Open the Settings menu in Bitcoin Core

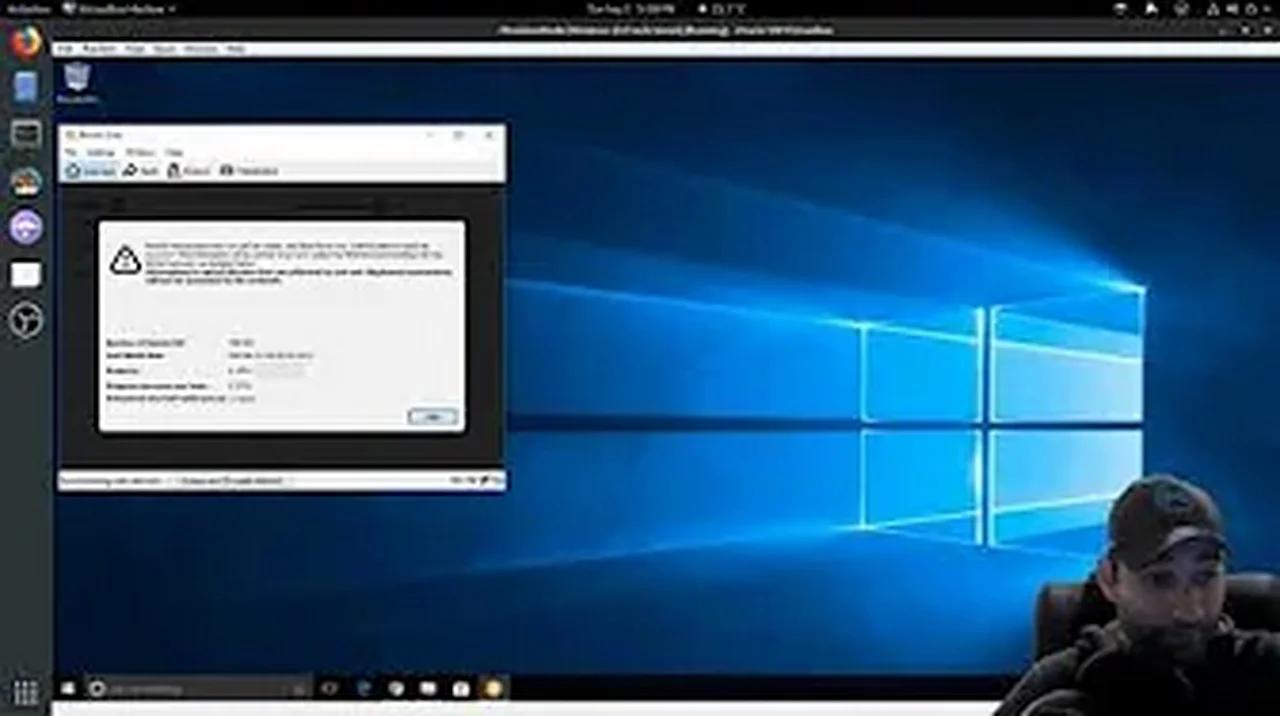click(103, 153)
